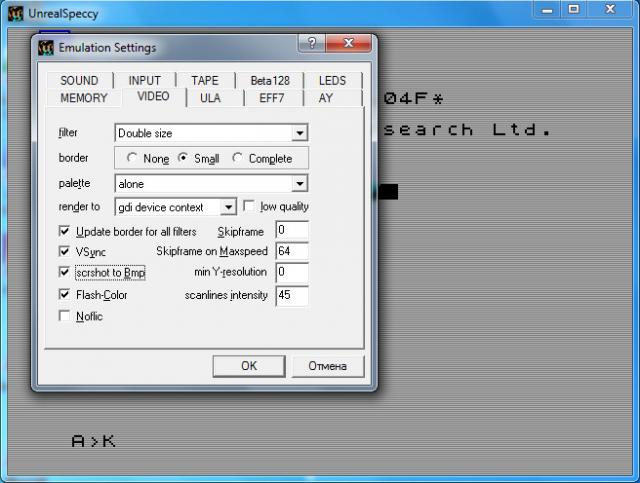Enable the VSync checkbox
The height and width of the screenshot is (483, 640).
(x=66, y=251)
